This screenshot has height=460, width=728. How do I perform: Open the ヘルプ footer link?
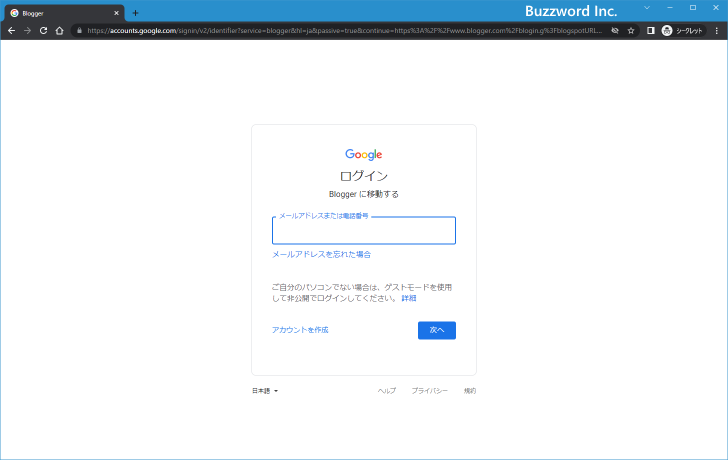click(x=387, y=391)
